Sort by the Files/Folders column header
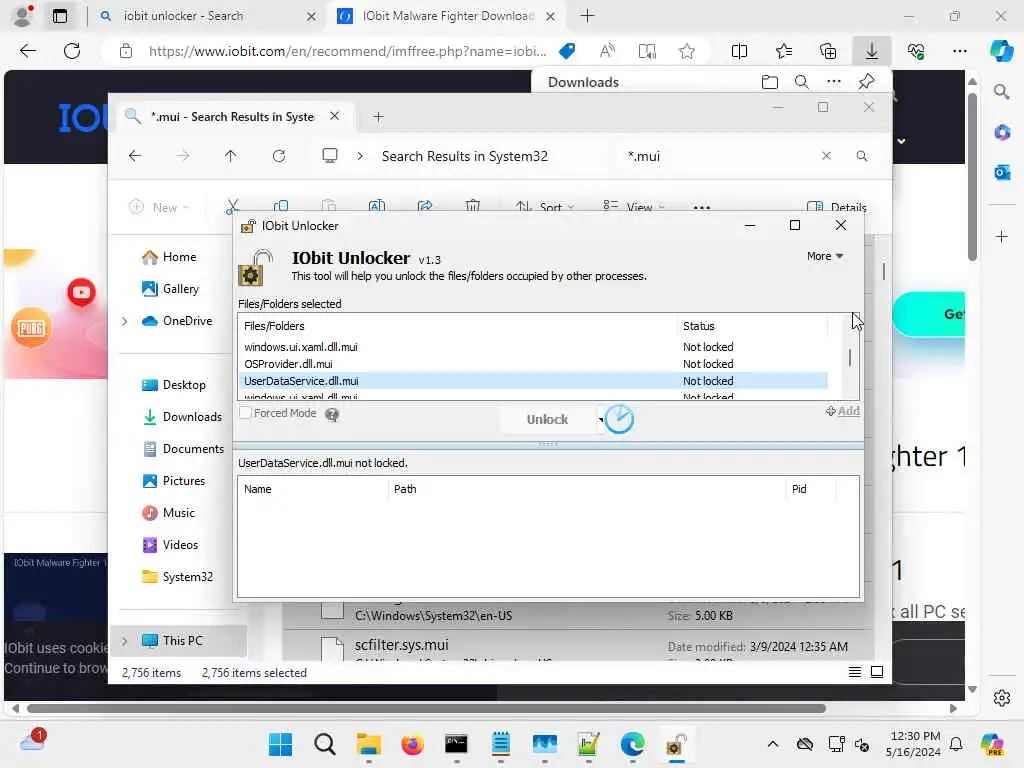 pyautogui.click(x=457, y=326)
